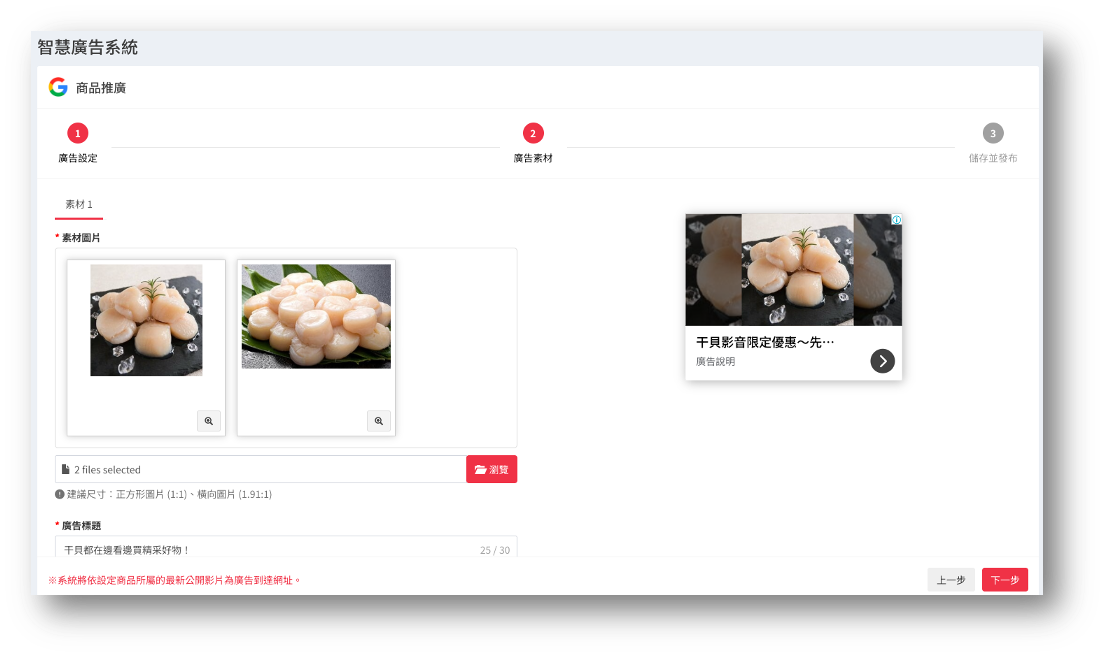The width and height of the screenshot is (1106, 658).
Task: Click the ad preview scallop image
Action: 793,270
